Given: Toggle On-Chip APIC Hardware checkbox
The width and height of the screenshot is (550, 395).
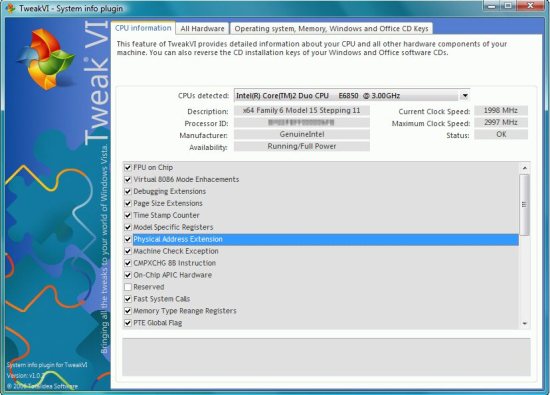Looking at the screenshot, I should point(128,275).
